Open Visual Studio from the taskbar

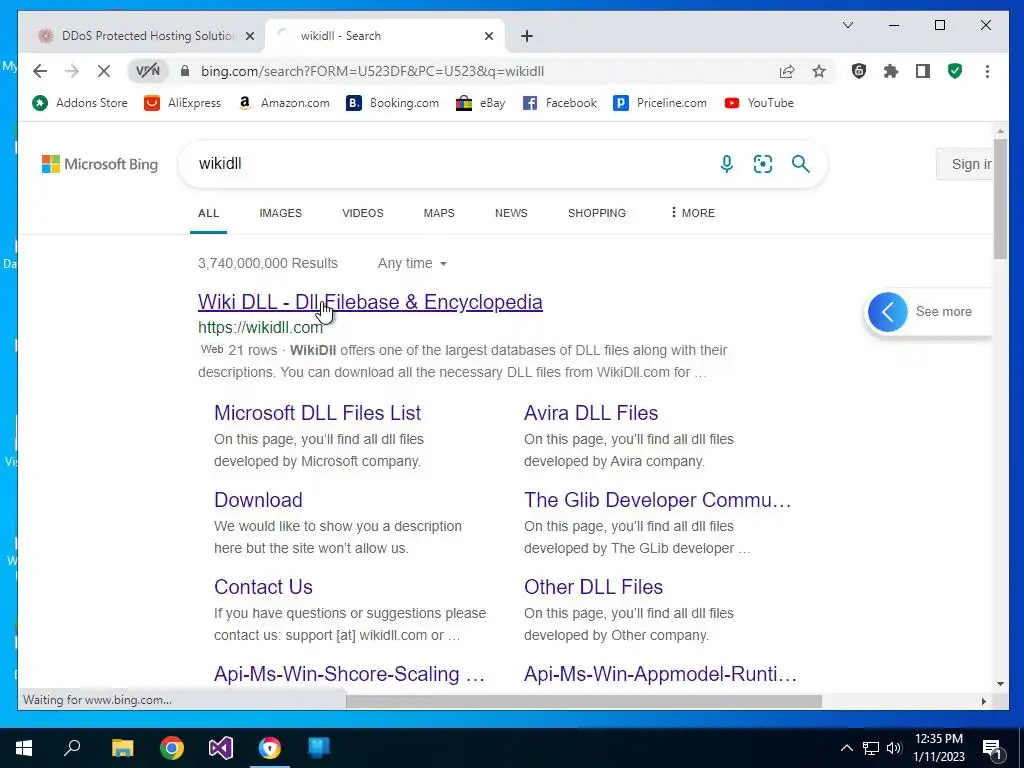coord(221,748)
